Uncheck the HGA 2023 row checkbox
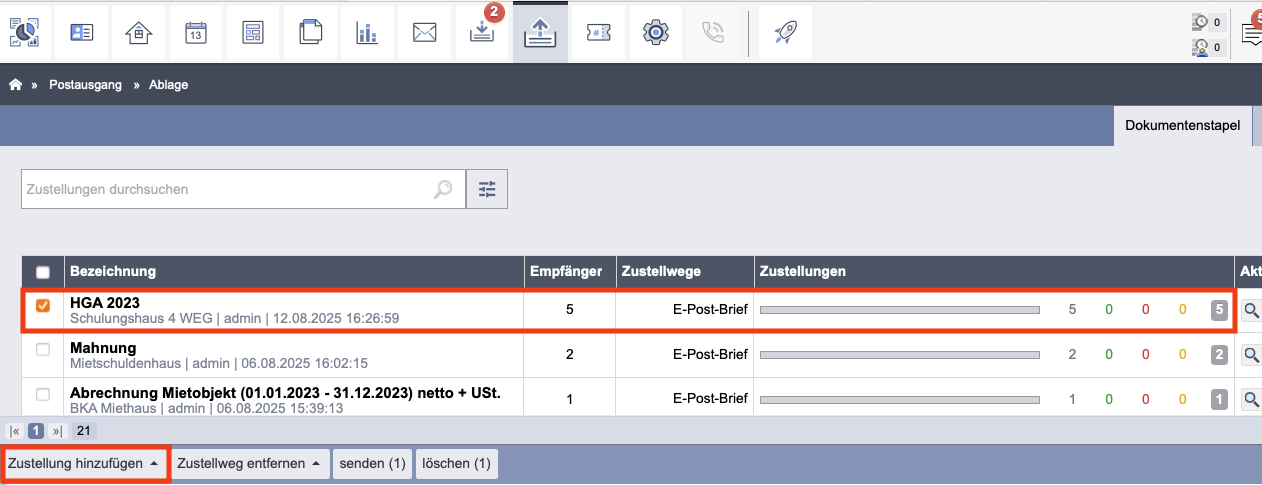This screenshot has height=485, width=1262. [x=43, y=306]
